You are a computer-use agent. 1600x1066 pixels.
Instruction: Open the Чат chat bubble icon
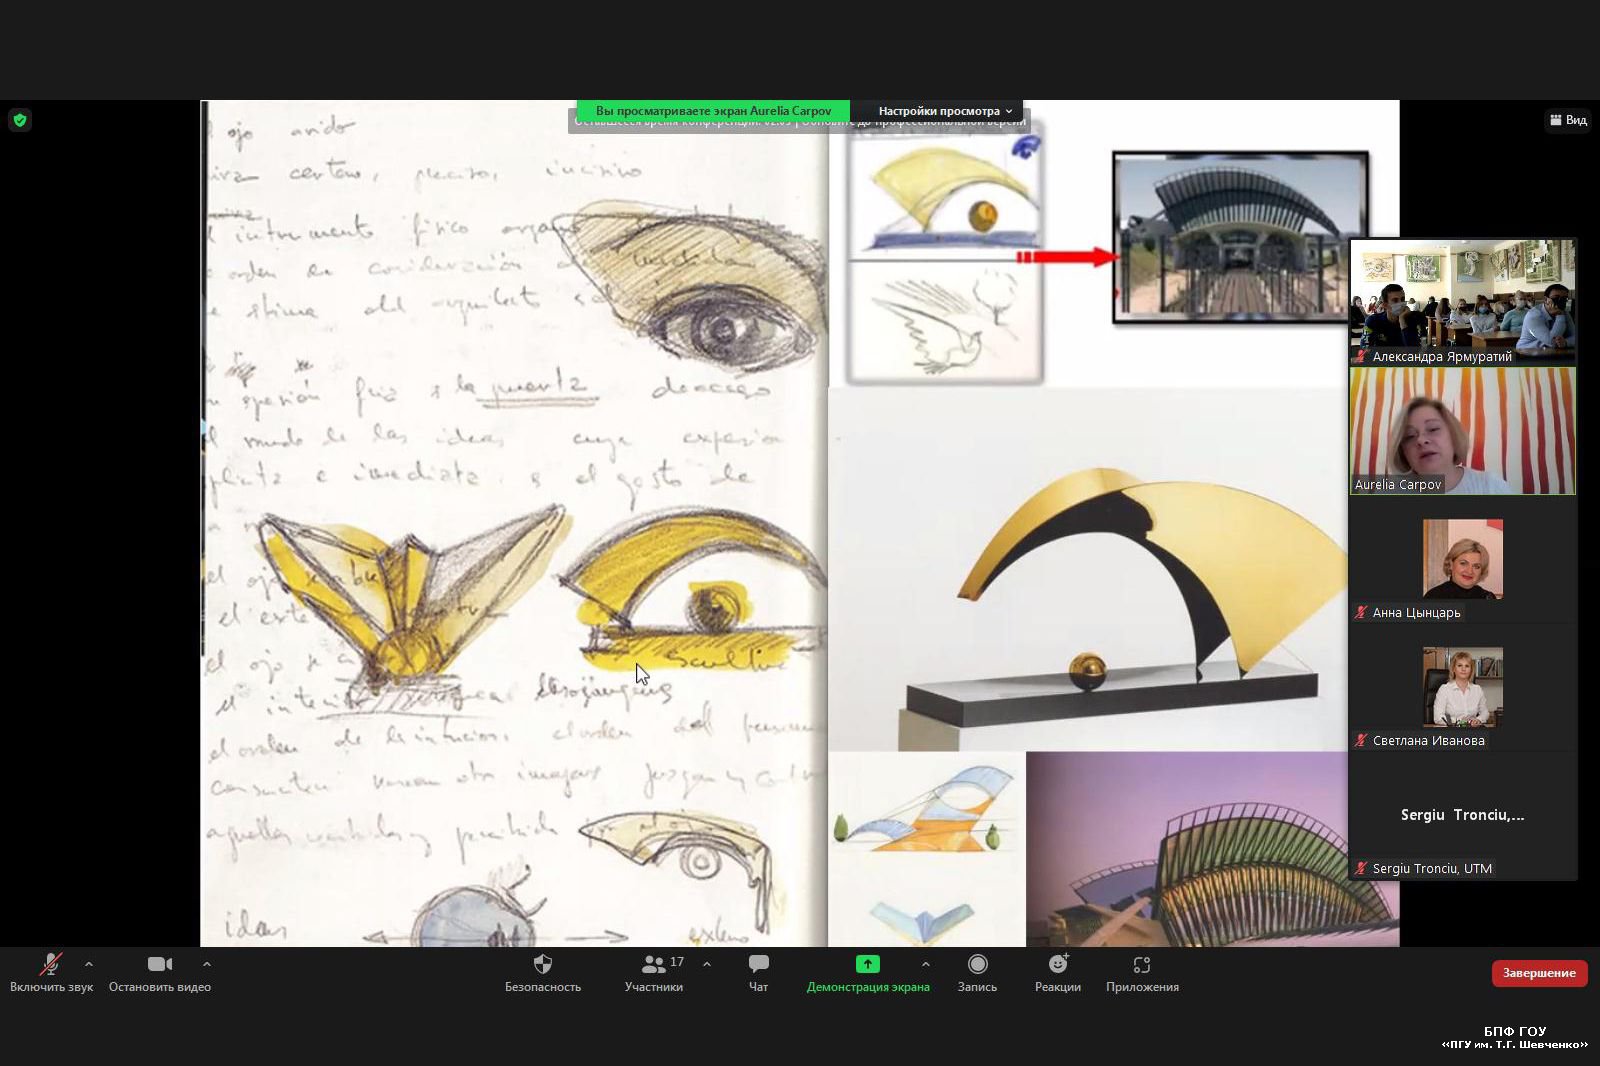click(759, 964)
